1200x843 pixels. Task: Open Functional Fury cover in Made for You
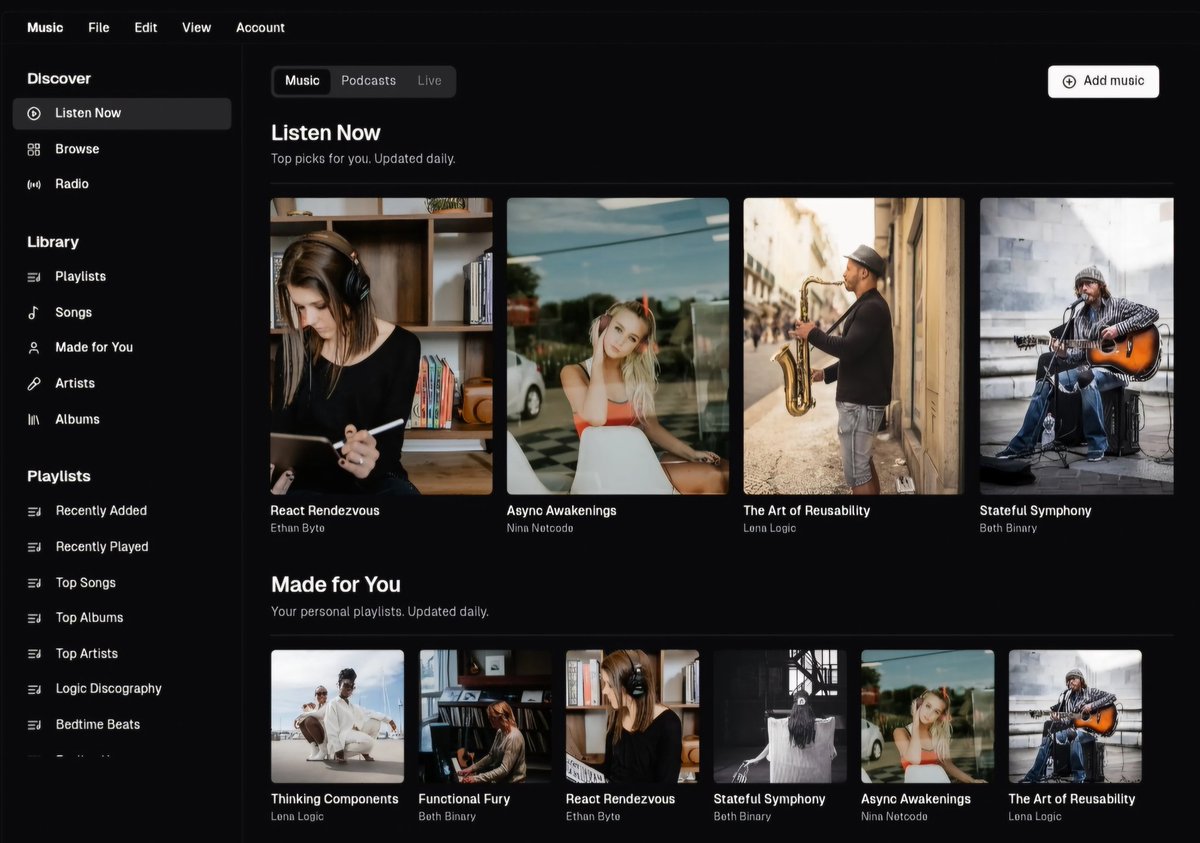coord(485,716)
